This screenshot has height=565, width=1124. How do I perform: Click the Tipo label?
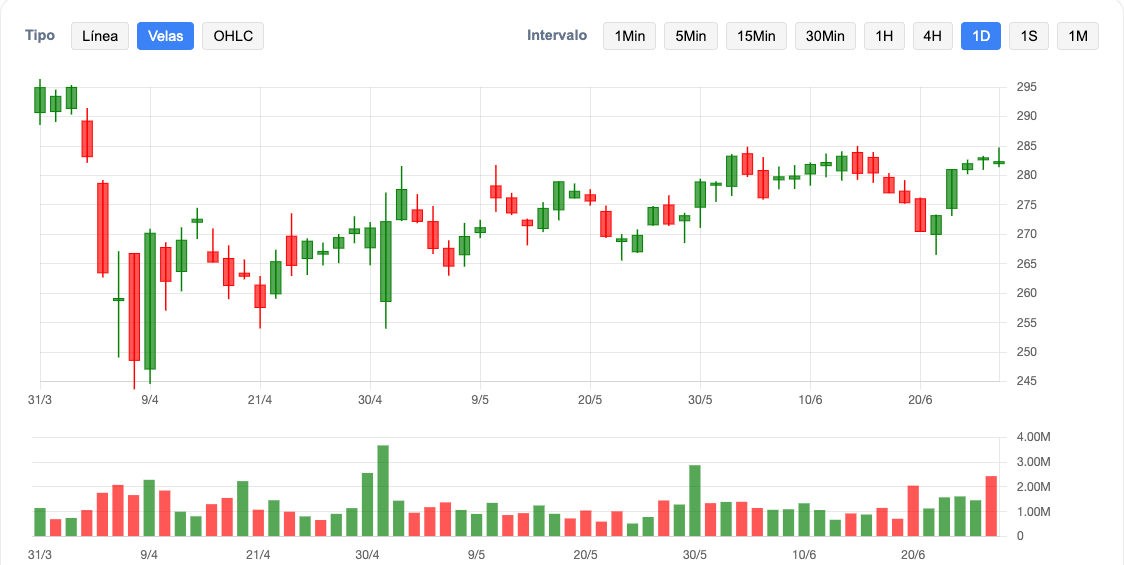(39, 36)
